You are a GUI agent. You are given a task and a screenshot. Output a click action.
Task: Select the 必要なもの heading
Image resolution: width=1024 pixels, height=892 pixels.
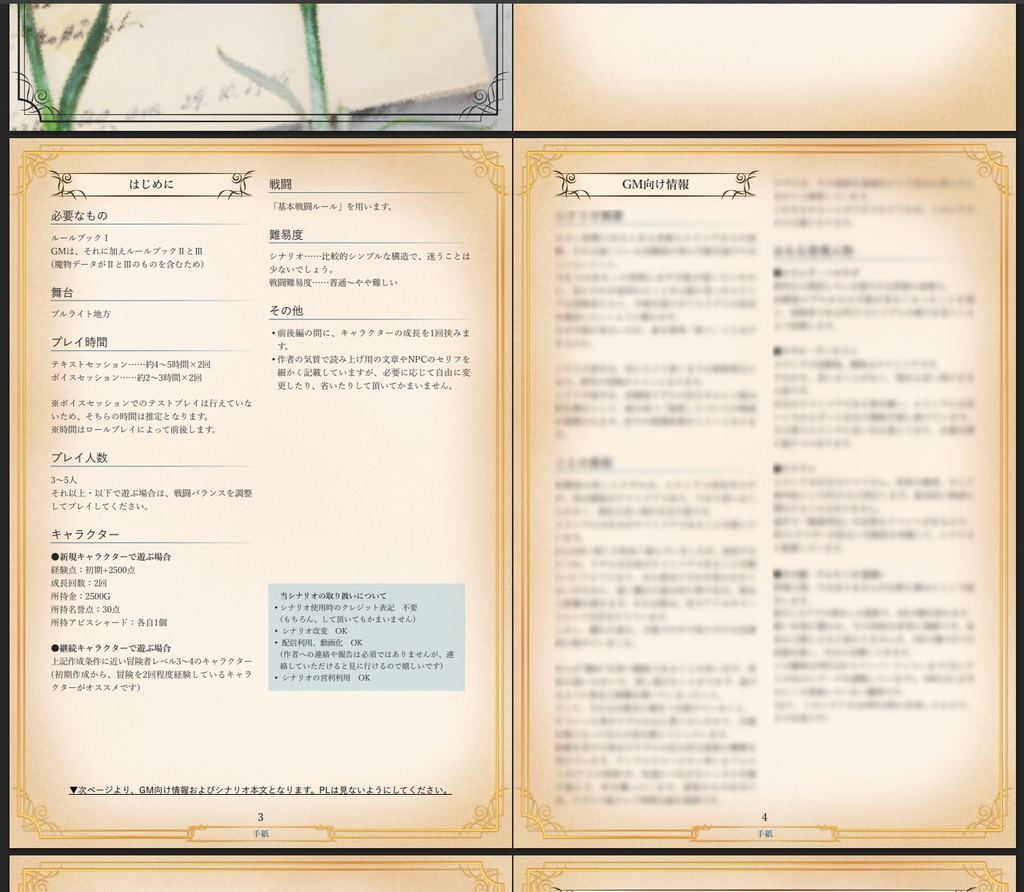pyautogui.click(x=79, y=215)
